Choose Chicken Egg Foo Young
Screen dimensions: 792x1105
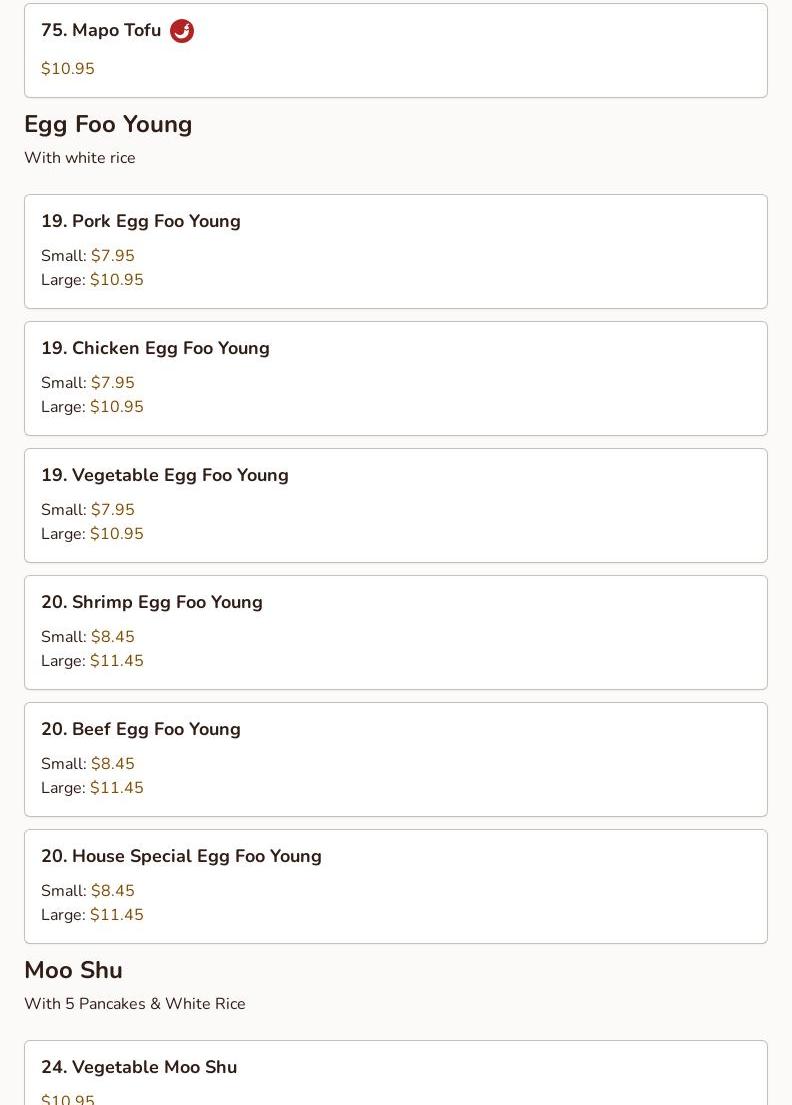click(x=395, y=378)
